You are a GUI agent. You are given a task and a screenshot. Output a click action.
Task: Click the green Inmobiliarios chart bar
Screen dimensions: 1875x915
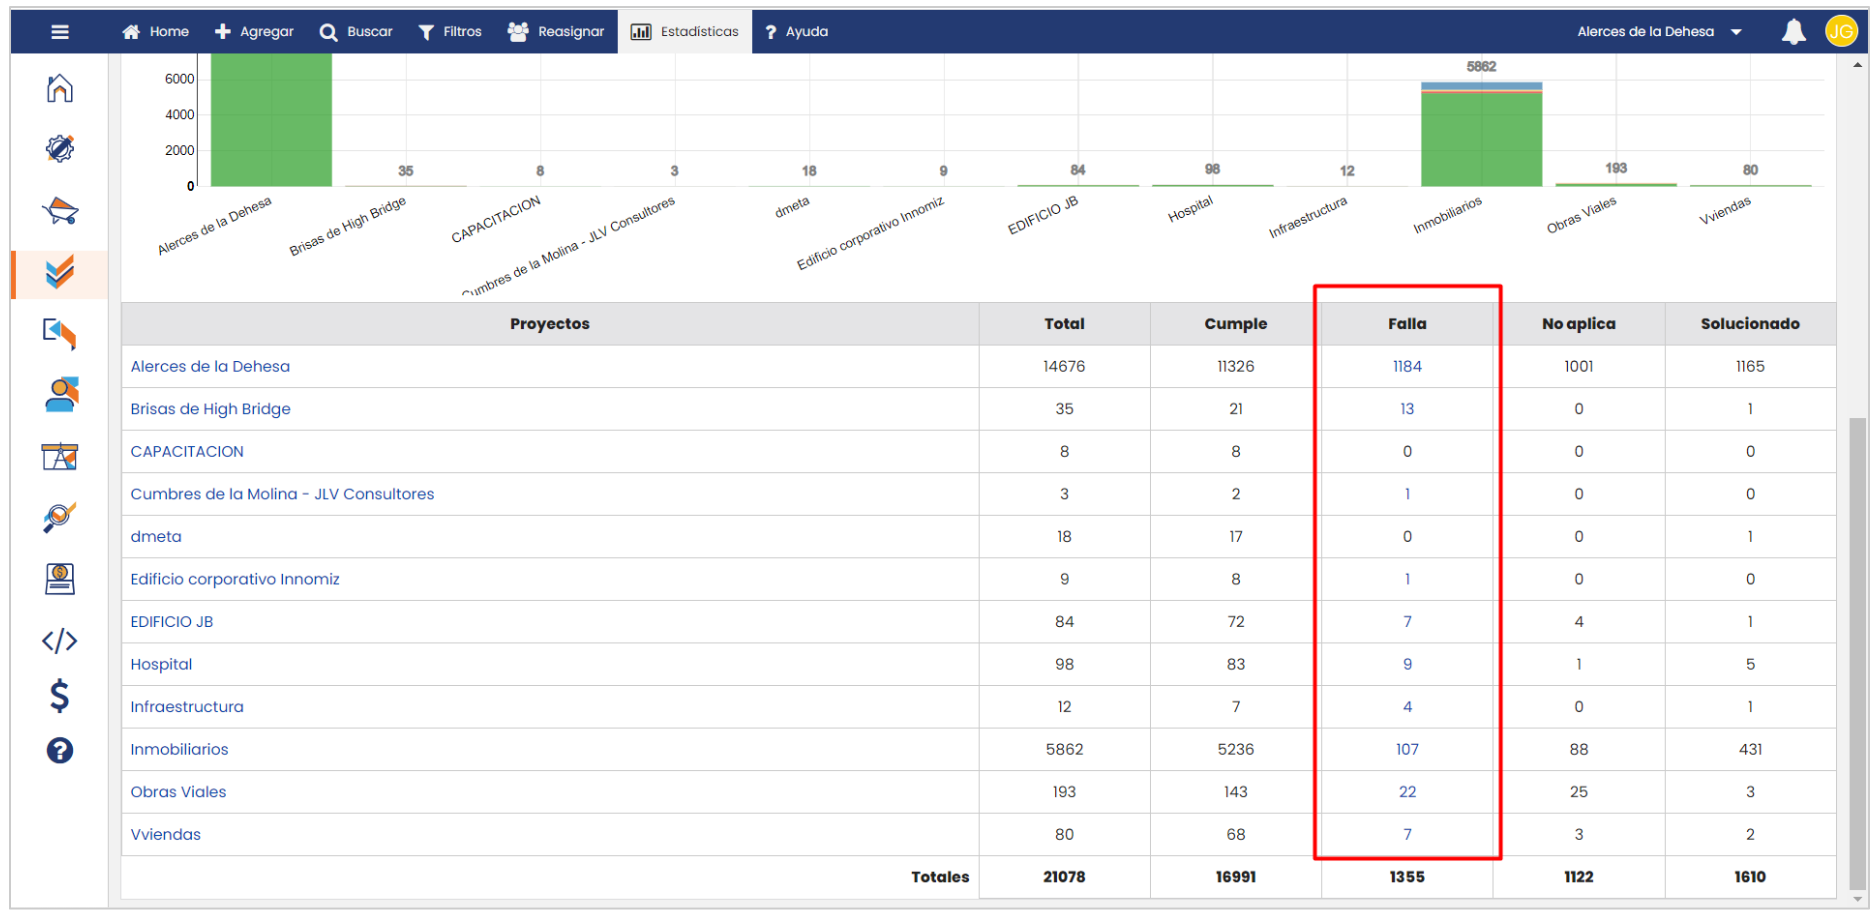[x=1481, y=140]
